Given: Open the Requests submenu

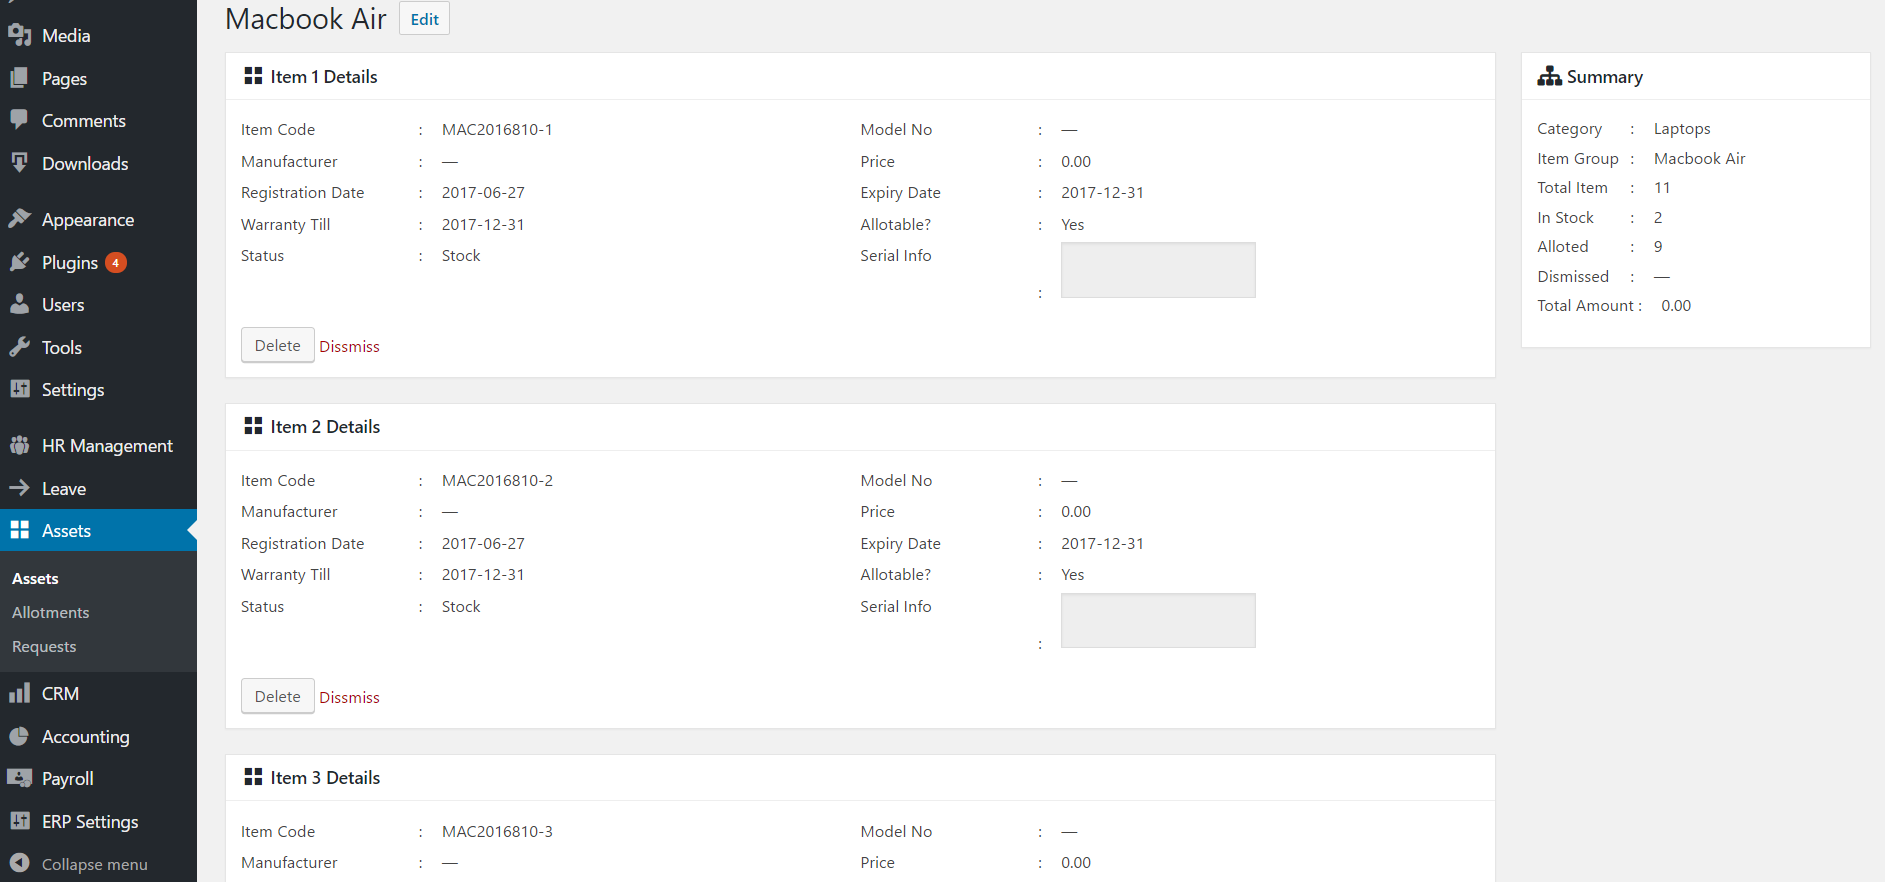Looking at the screenshot, I should click(x=44, y=646).
